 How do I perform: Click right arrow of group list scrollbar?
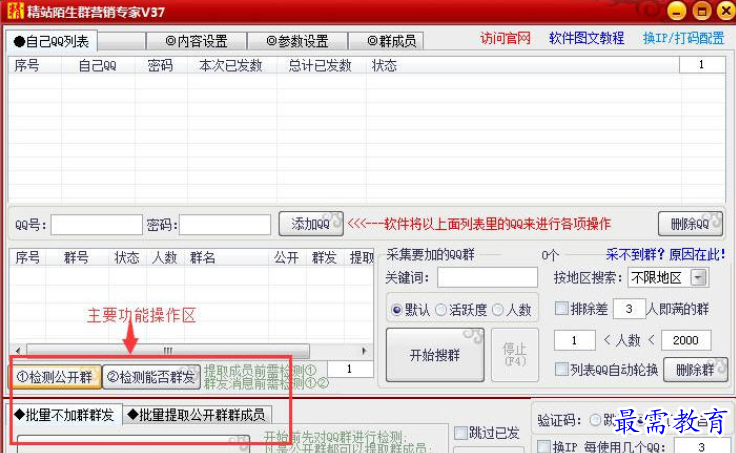(x=364, y=351)
